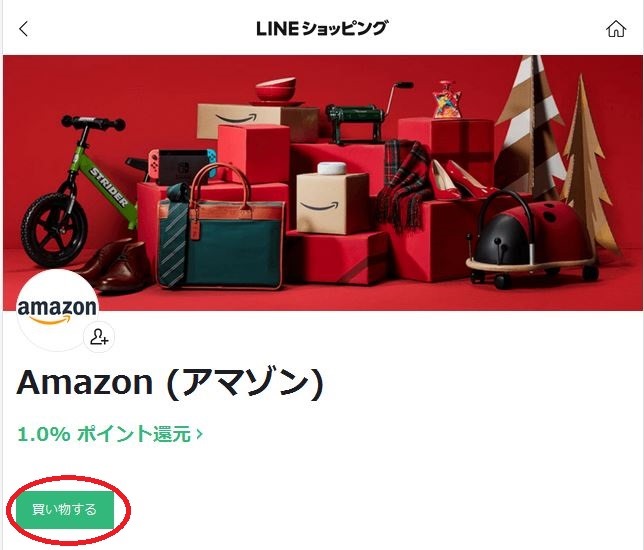Image resolution: width=644 pixels, height=550 pixels.
Task: Open the home icon in the header
Action: coord(616,29)
